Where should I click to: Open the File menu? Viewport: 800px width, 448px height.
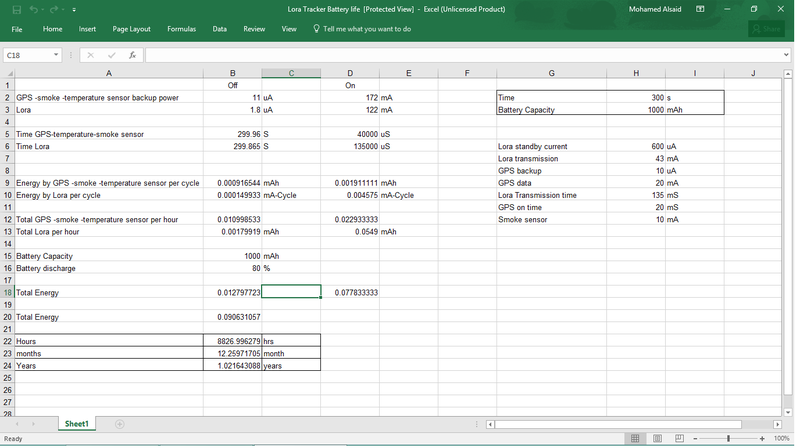[x=17, y=29]
